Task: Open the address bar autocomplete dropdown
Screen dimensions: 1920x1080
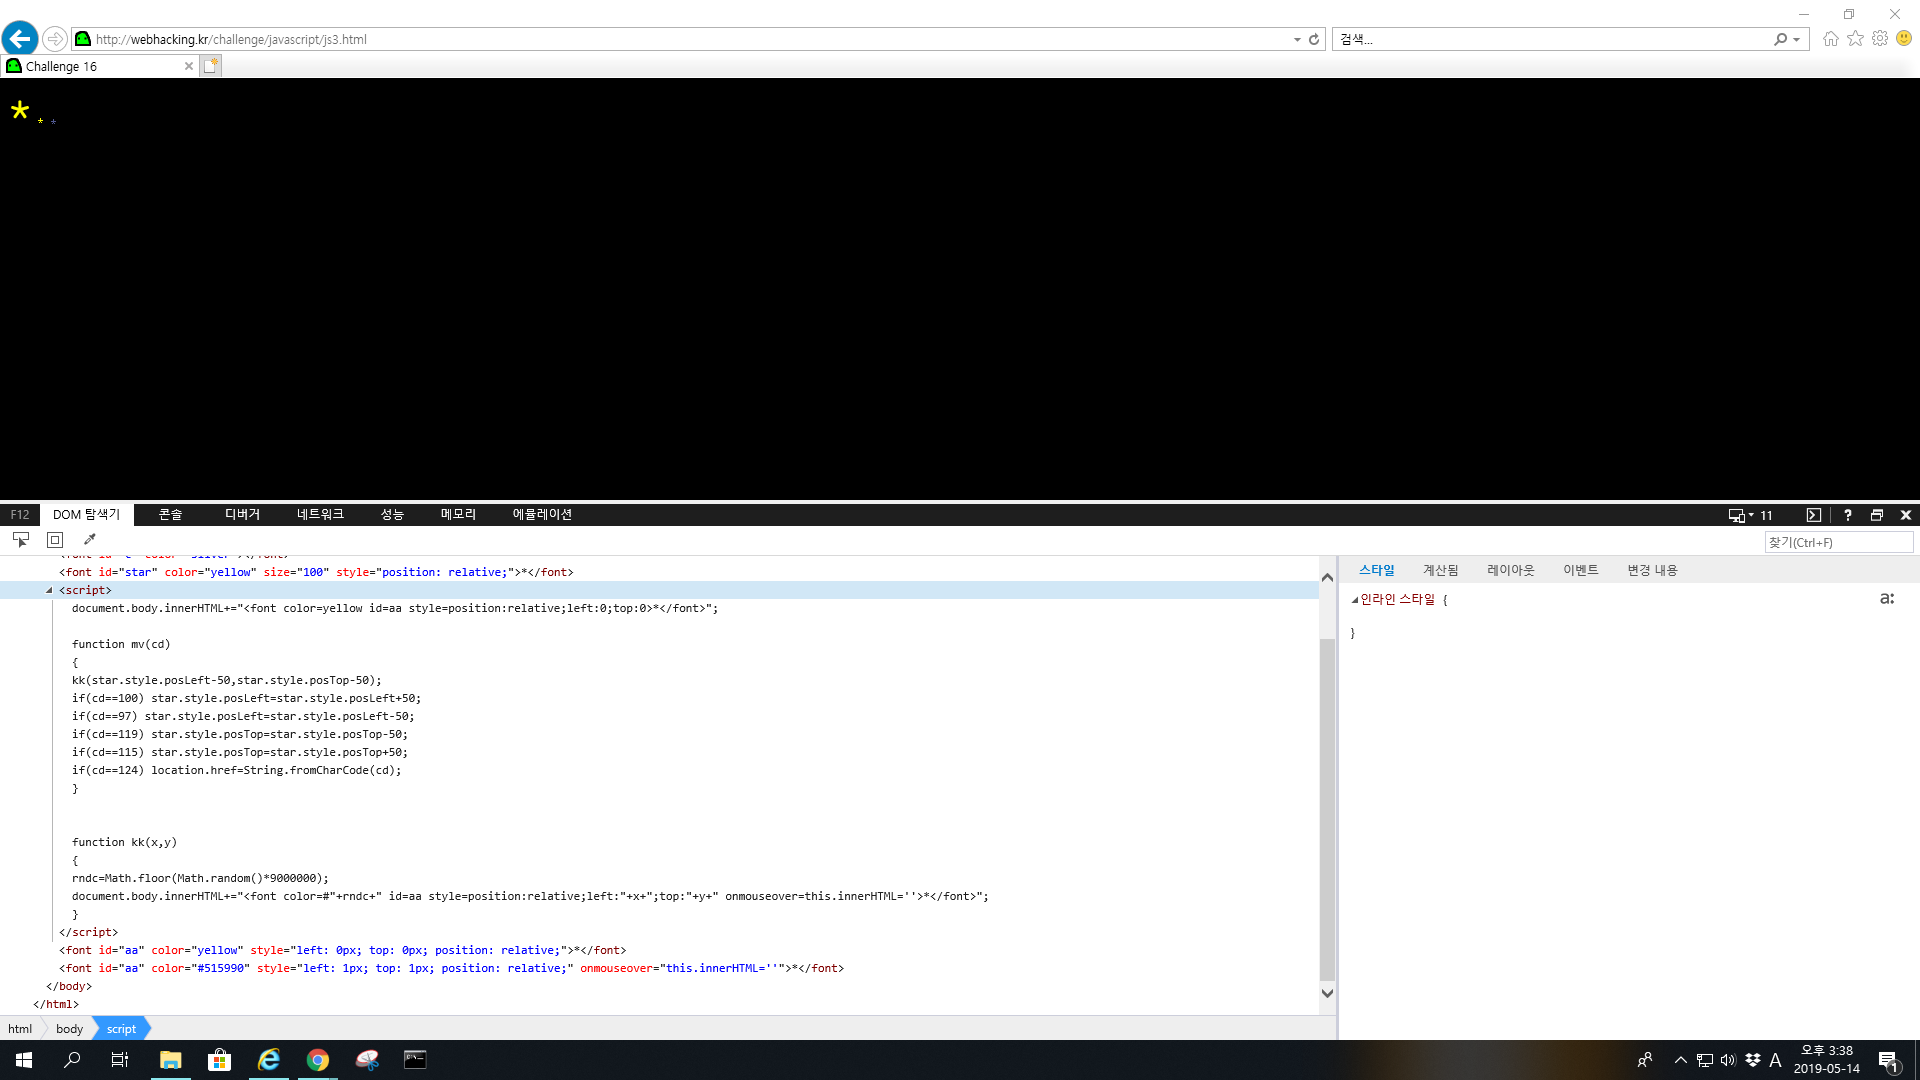Action: pyautogui.click(x=1297, y=39)
